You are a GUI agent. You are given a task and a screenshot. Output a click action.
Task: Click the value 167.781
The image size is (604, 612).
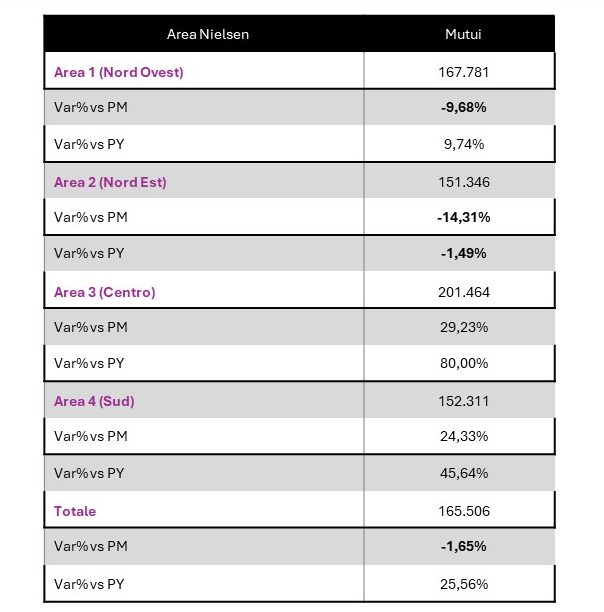tap(464, 72)
